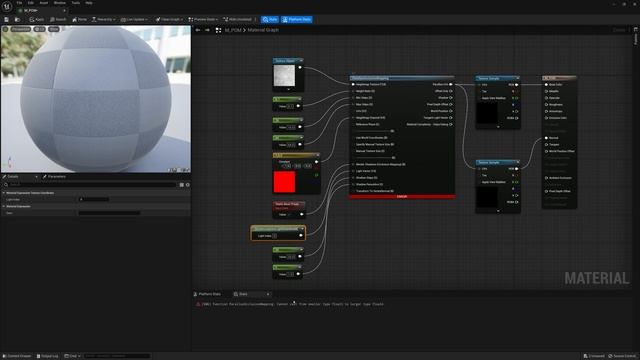640x360 pixels.
Task: Focus the Details panel search field
Action: coord(90,185)
